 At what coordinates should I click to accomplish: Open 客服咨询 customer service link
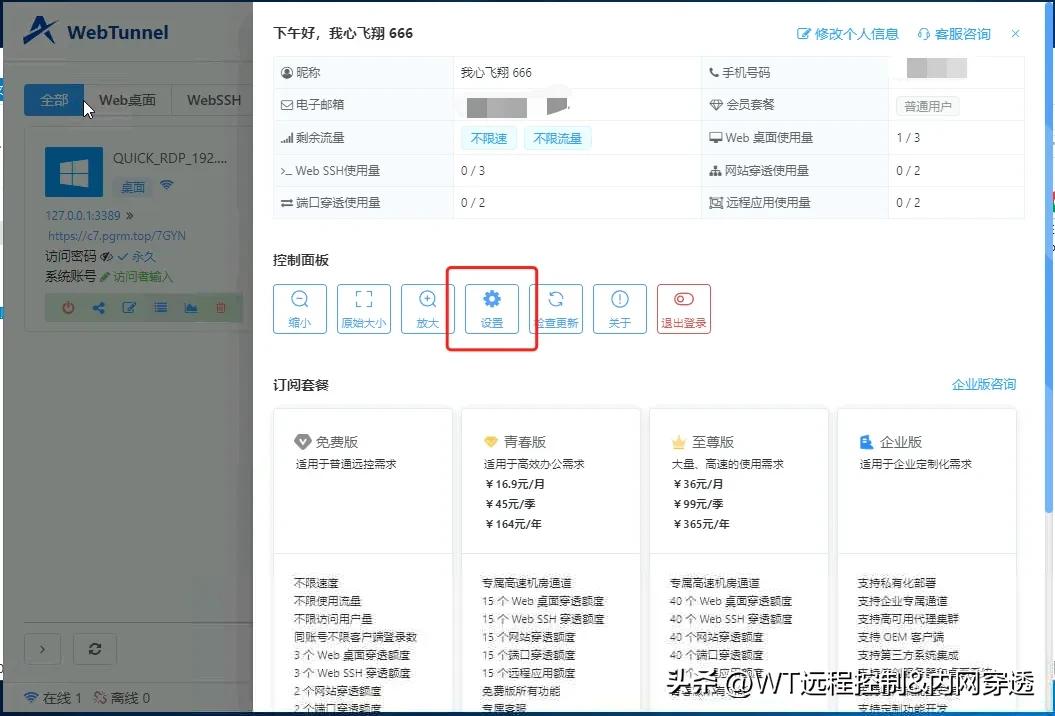[954, 34]
